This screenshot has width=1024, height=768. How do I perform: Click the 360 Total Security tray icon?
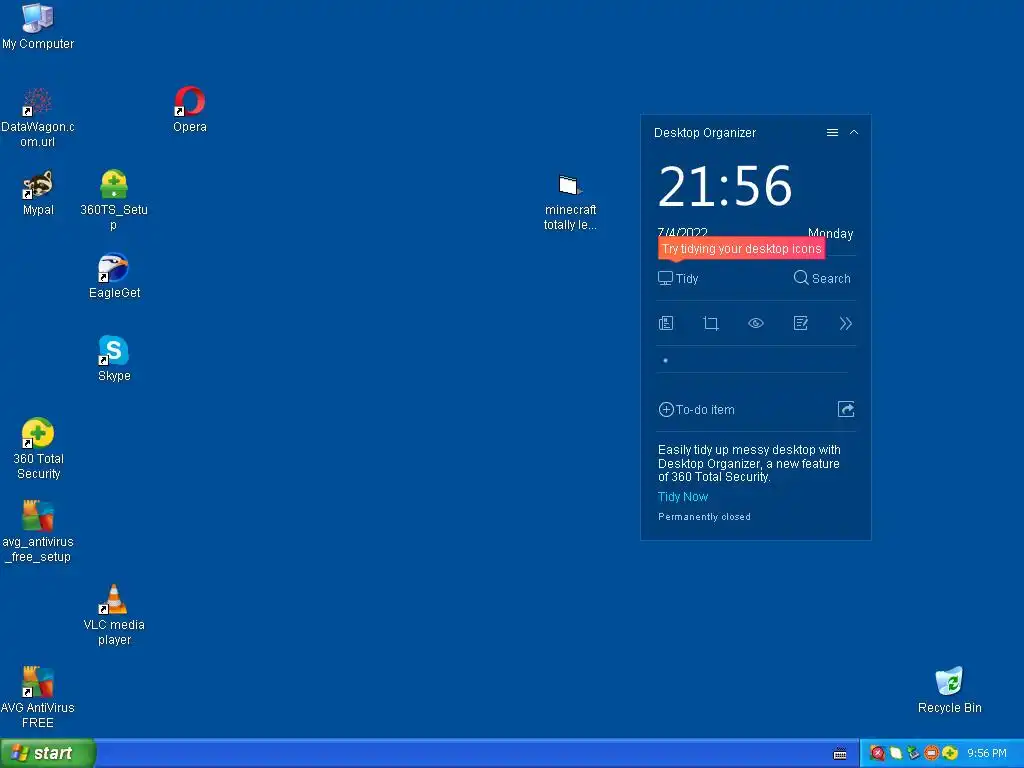point(950,753)
